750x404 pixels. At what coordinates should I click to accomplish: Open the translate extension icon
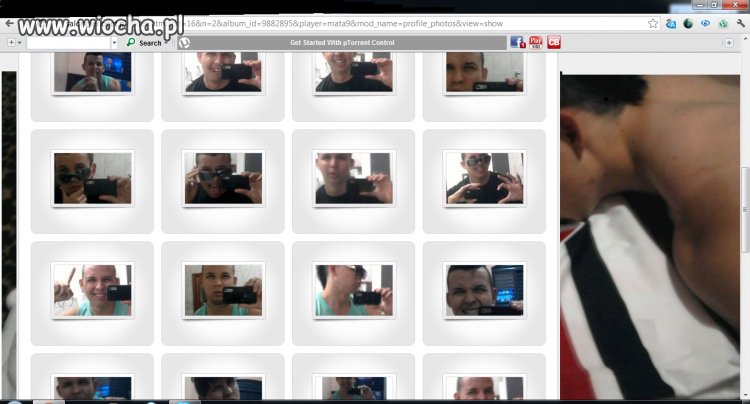(x=671, y=23)
